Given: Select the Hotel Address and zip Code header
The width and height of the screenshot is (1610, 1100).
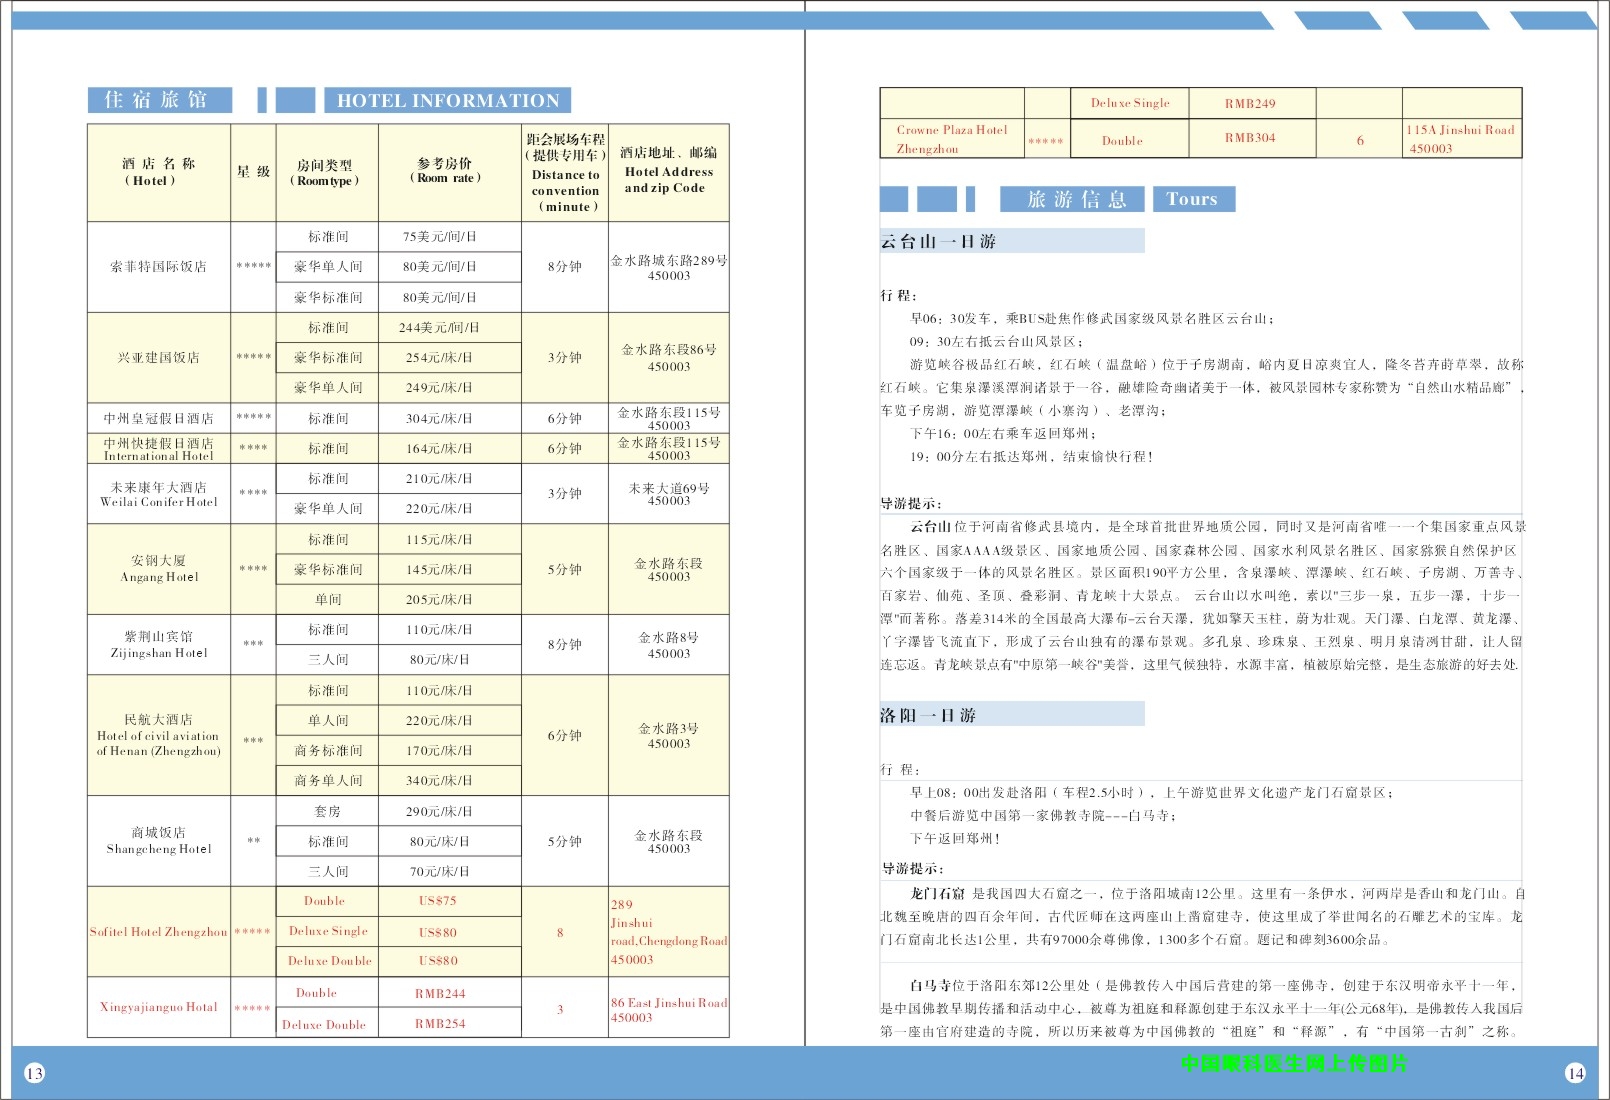Looking at the screenshot, I should click(668, 172).
